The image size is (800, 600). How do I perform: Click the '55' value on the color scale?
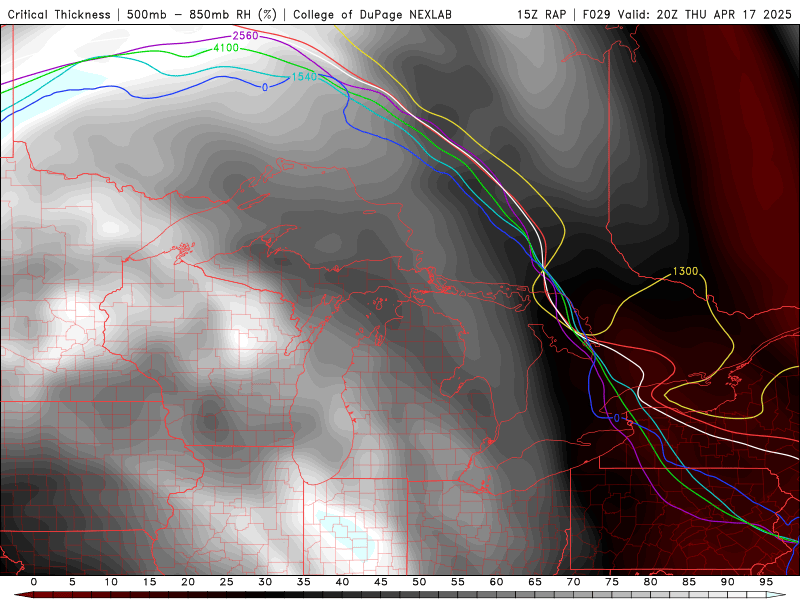458,582
